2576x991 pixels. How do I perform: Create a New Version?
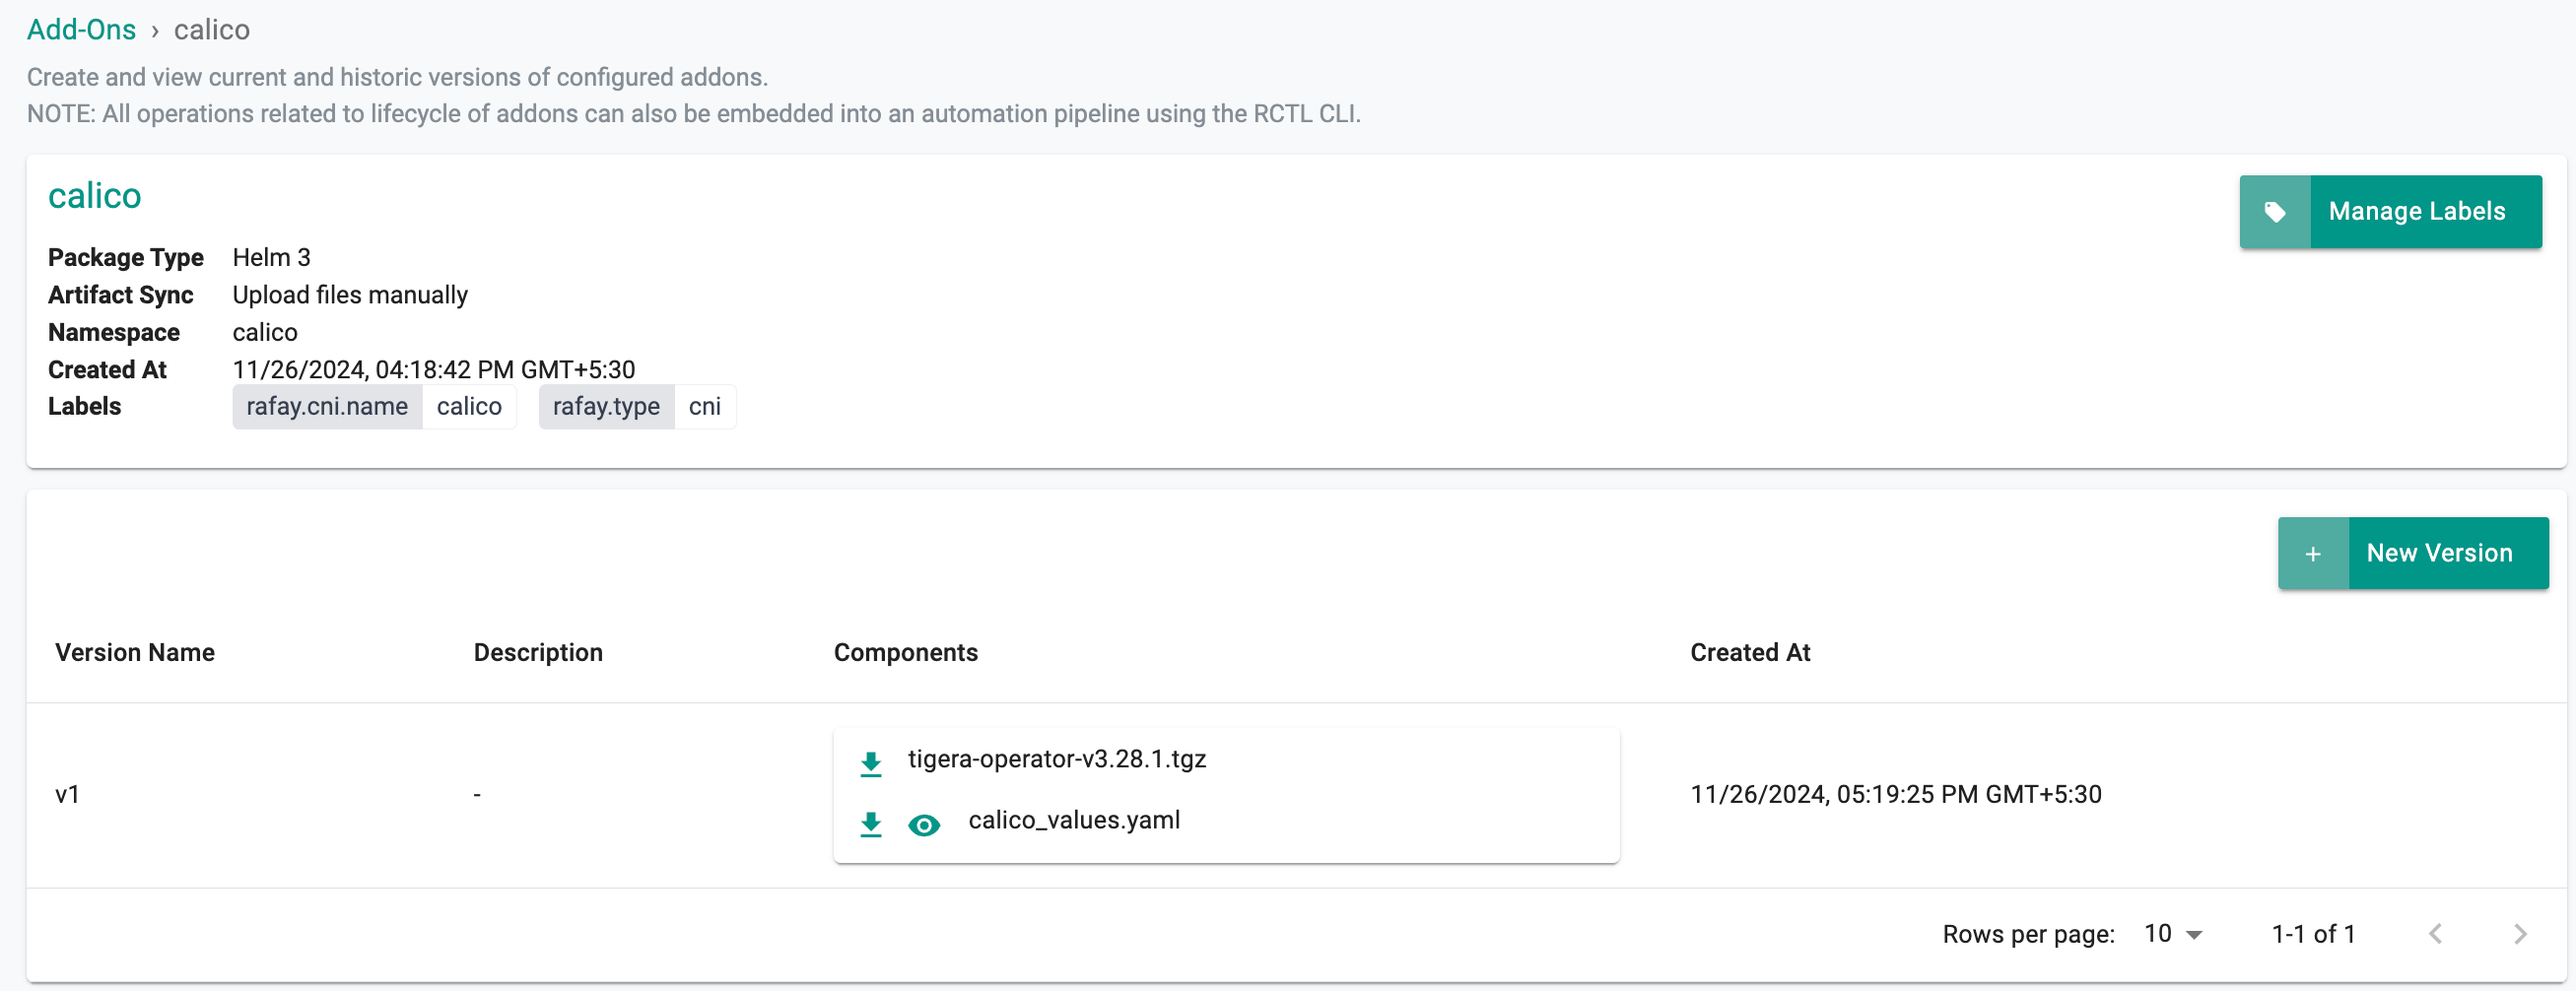coord(2413,553)
